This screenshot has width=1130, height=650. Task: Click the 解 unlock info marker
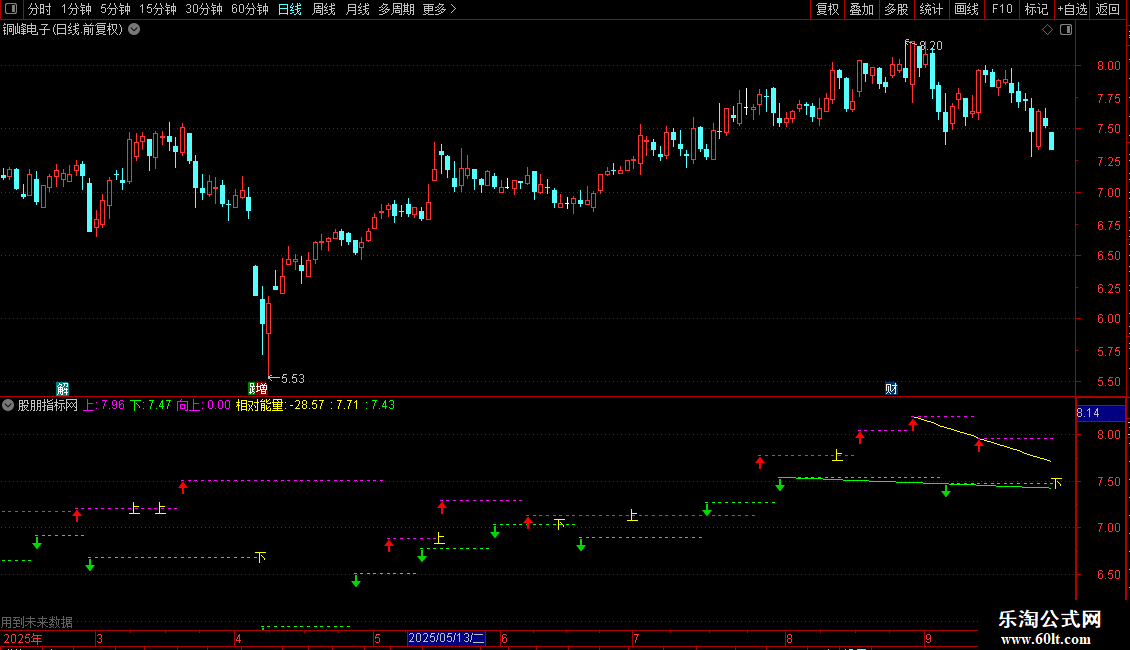[x=63, y=388]
